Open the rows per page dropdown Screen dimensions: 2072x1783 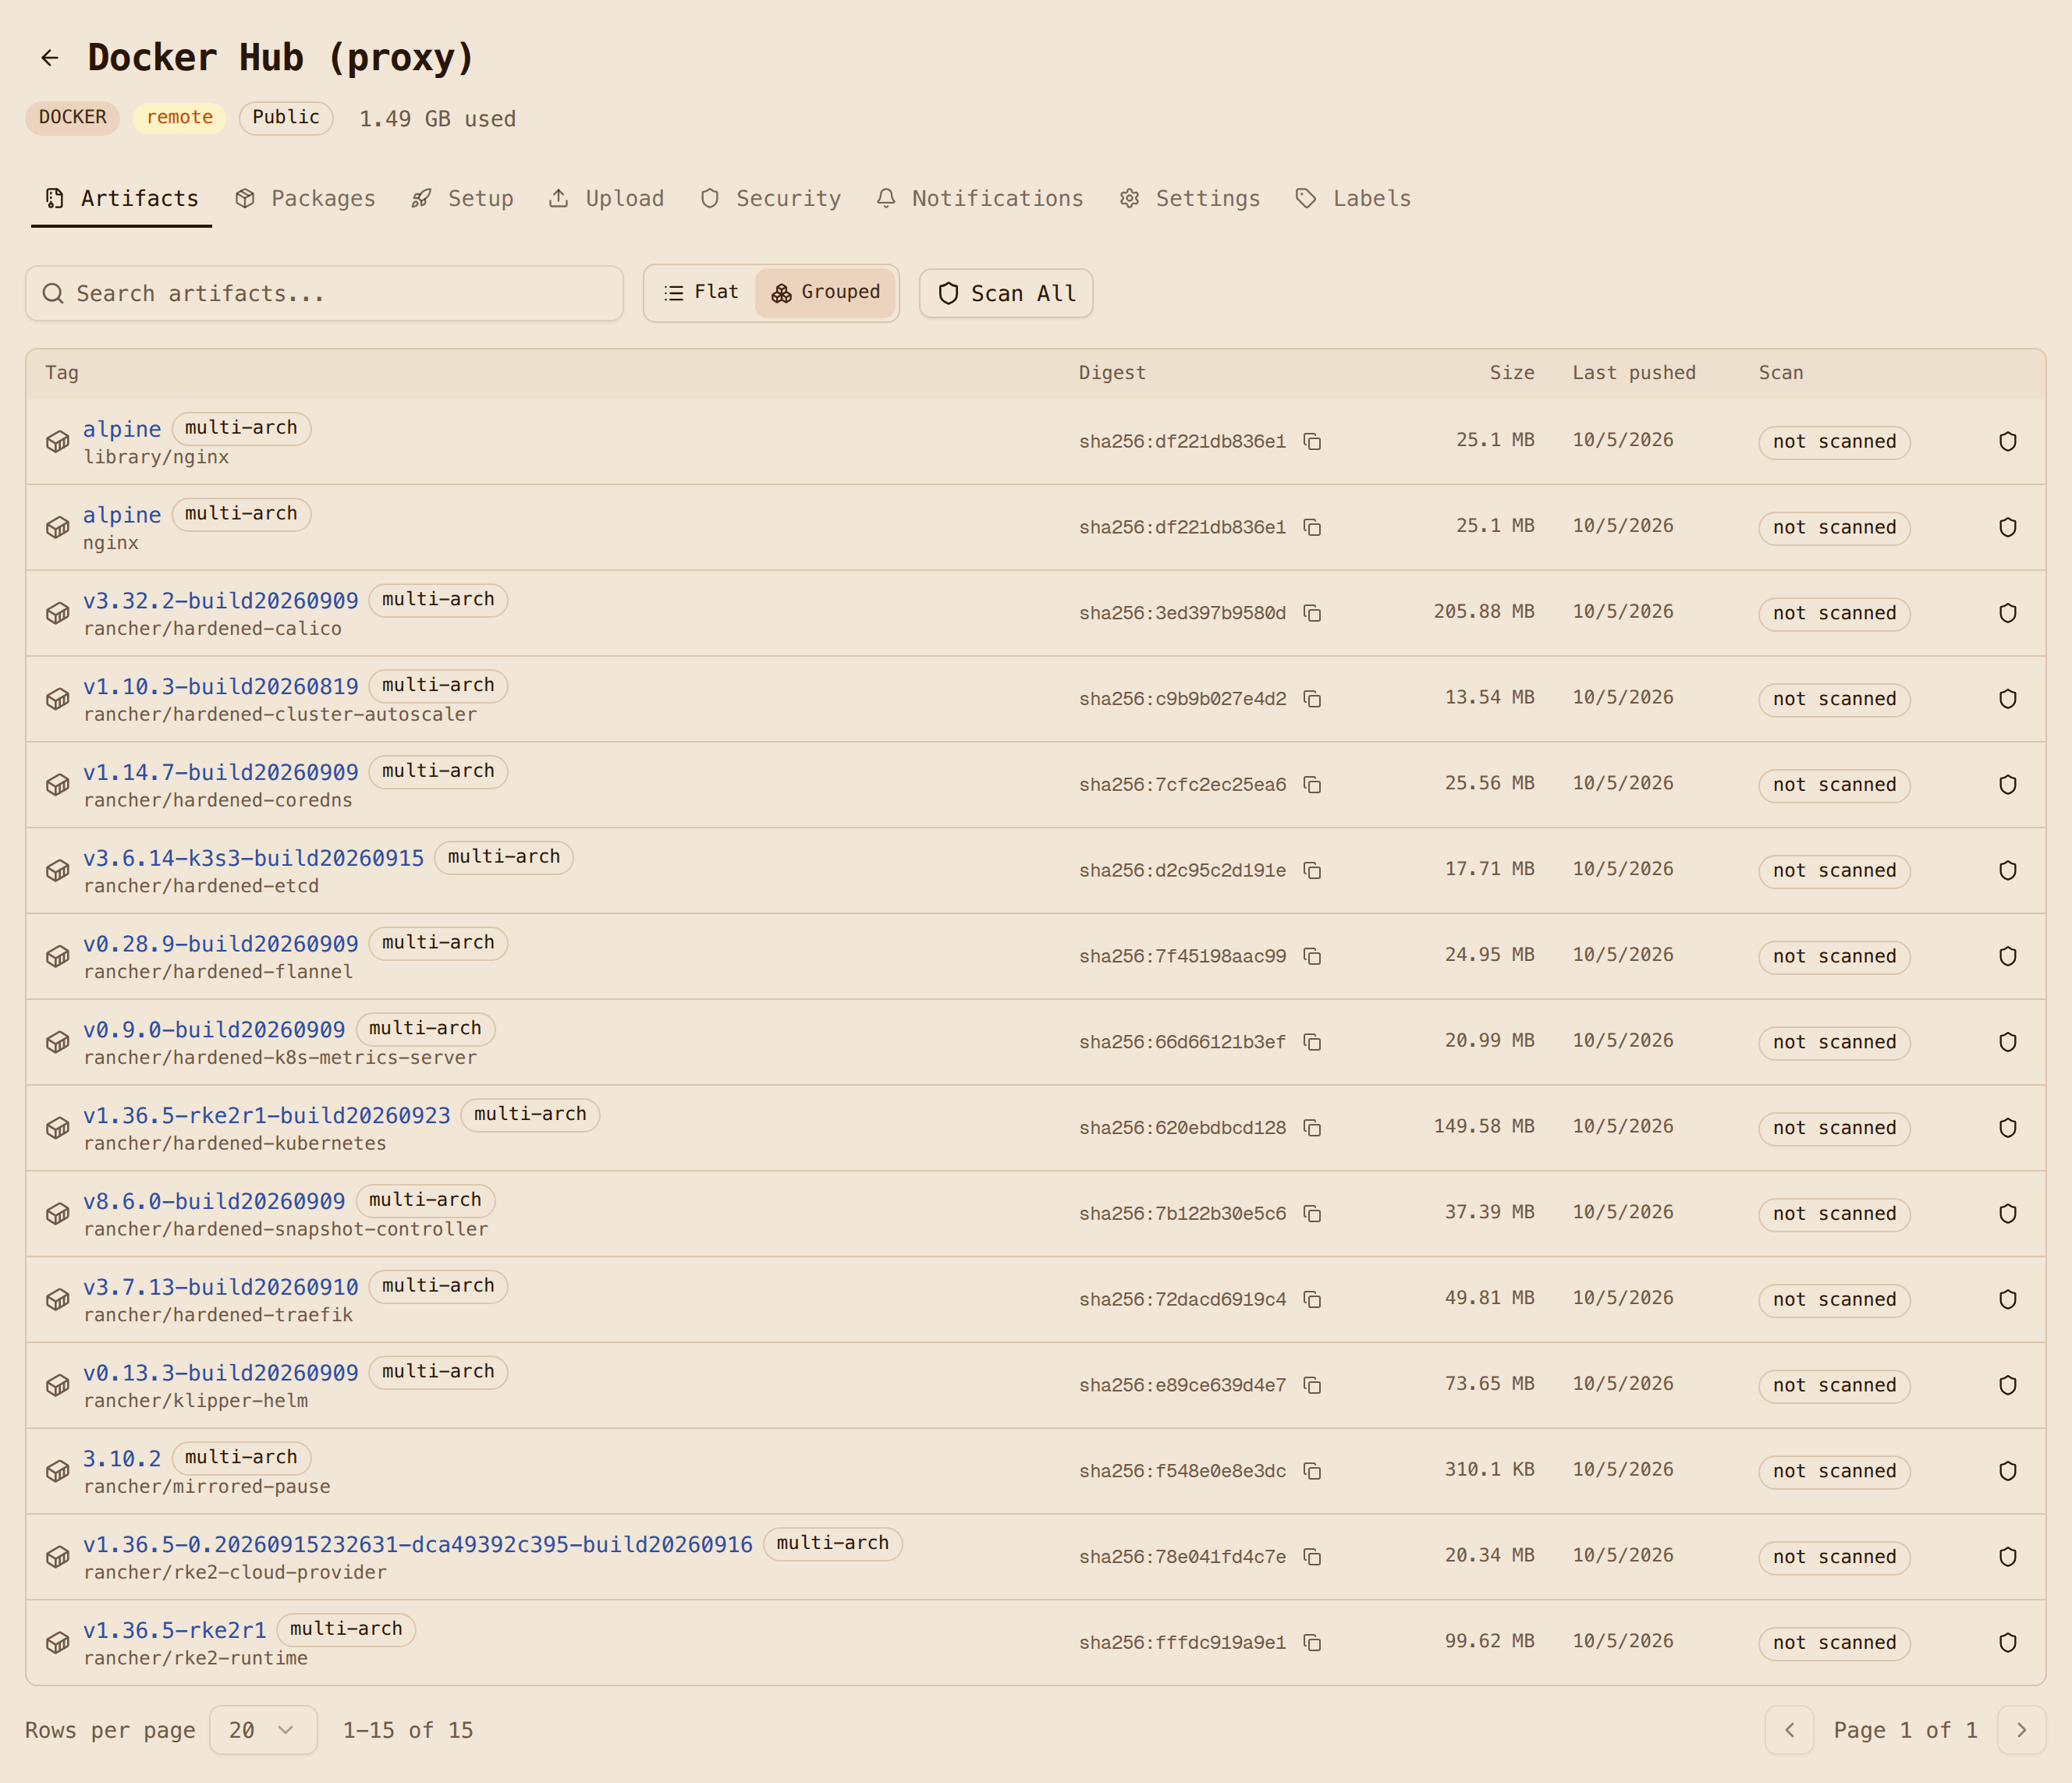coord(263,1730)
